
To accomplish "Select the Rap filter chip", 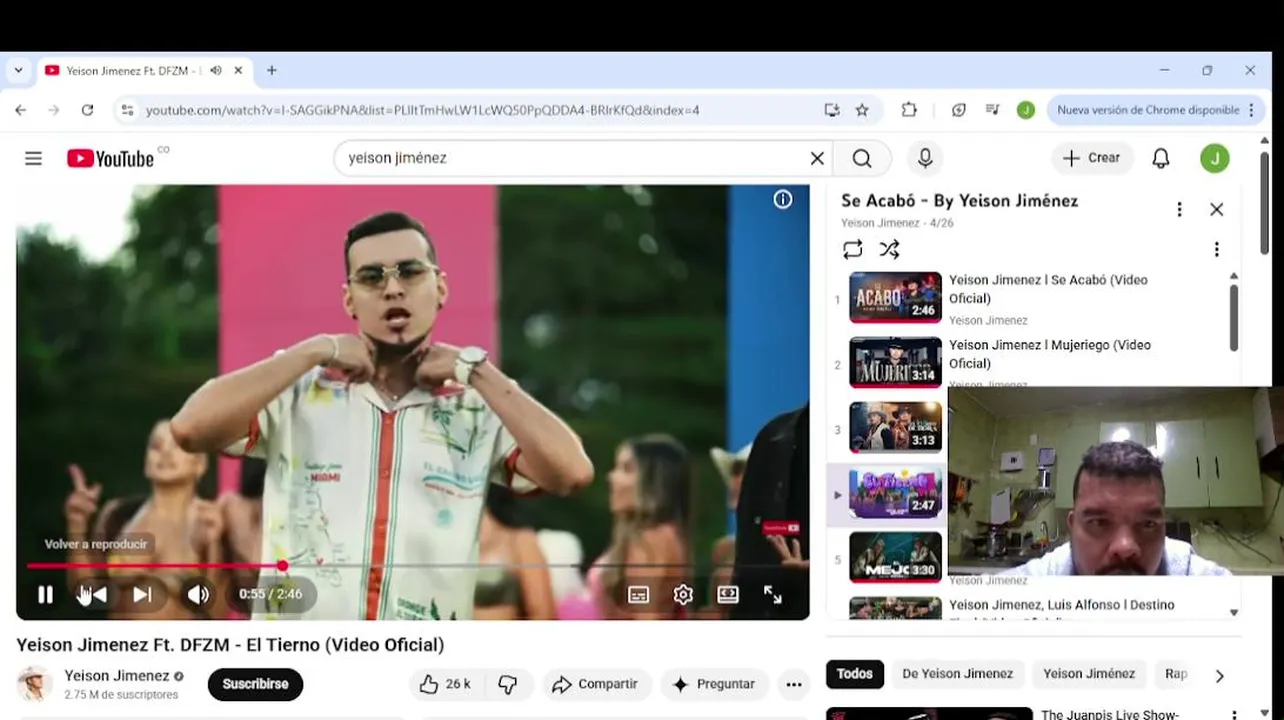I will pos(1176,674).
